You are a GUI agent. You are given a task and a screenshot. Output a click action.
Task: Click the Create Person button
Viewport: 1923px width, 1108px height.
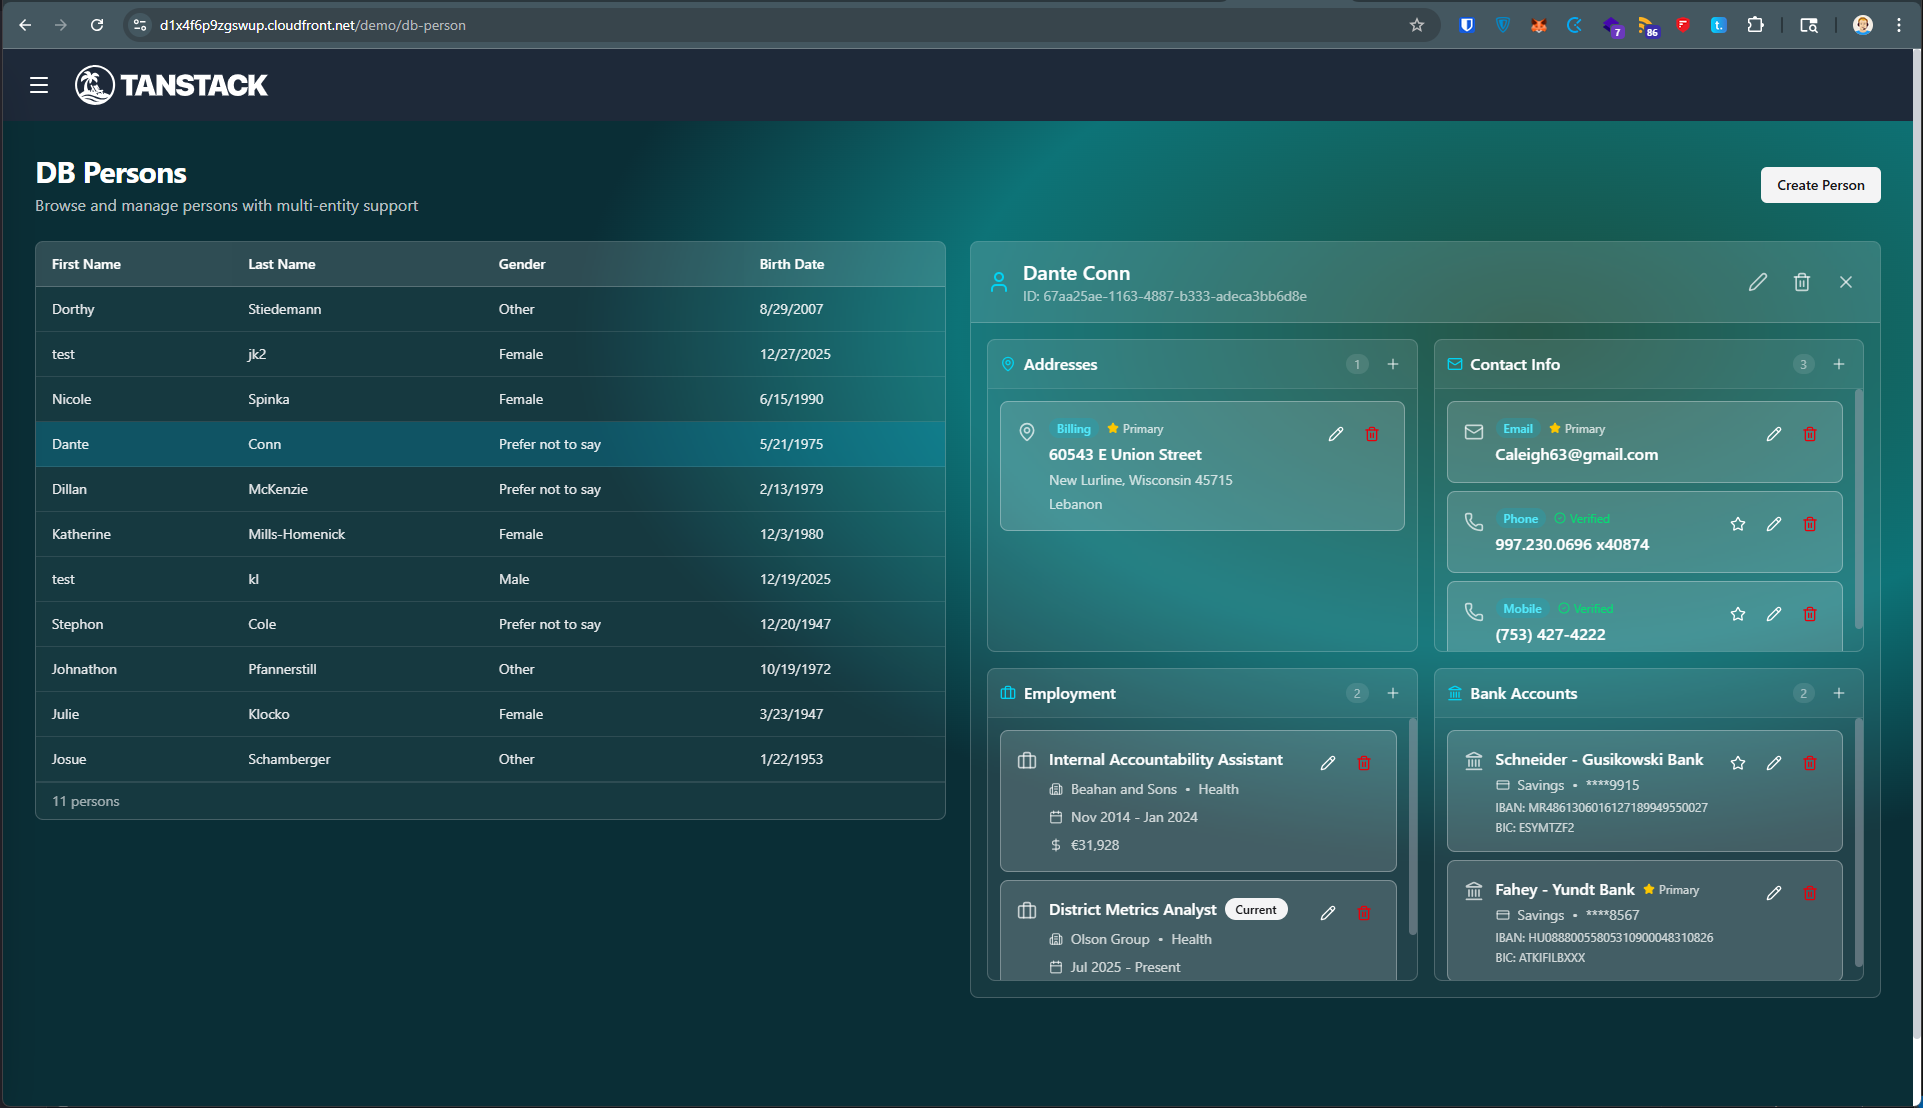(1819, 185)
